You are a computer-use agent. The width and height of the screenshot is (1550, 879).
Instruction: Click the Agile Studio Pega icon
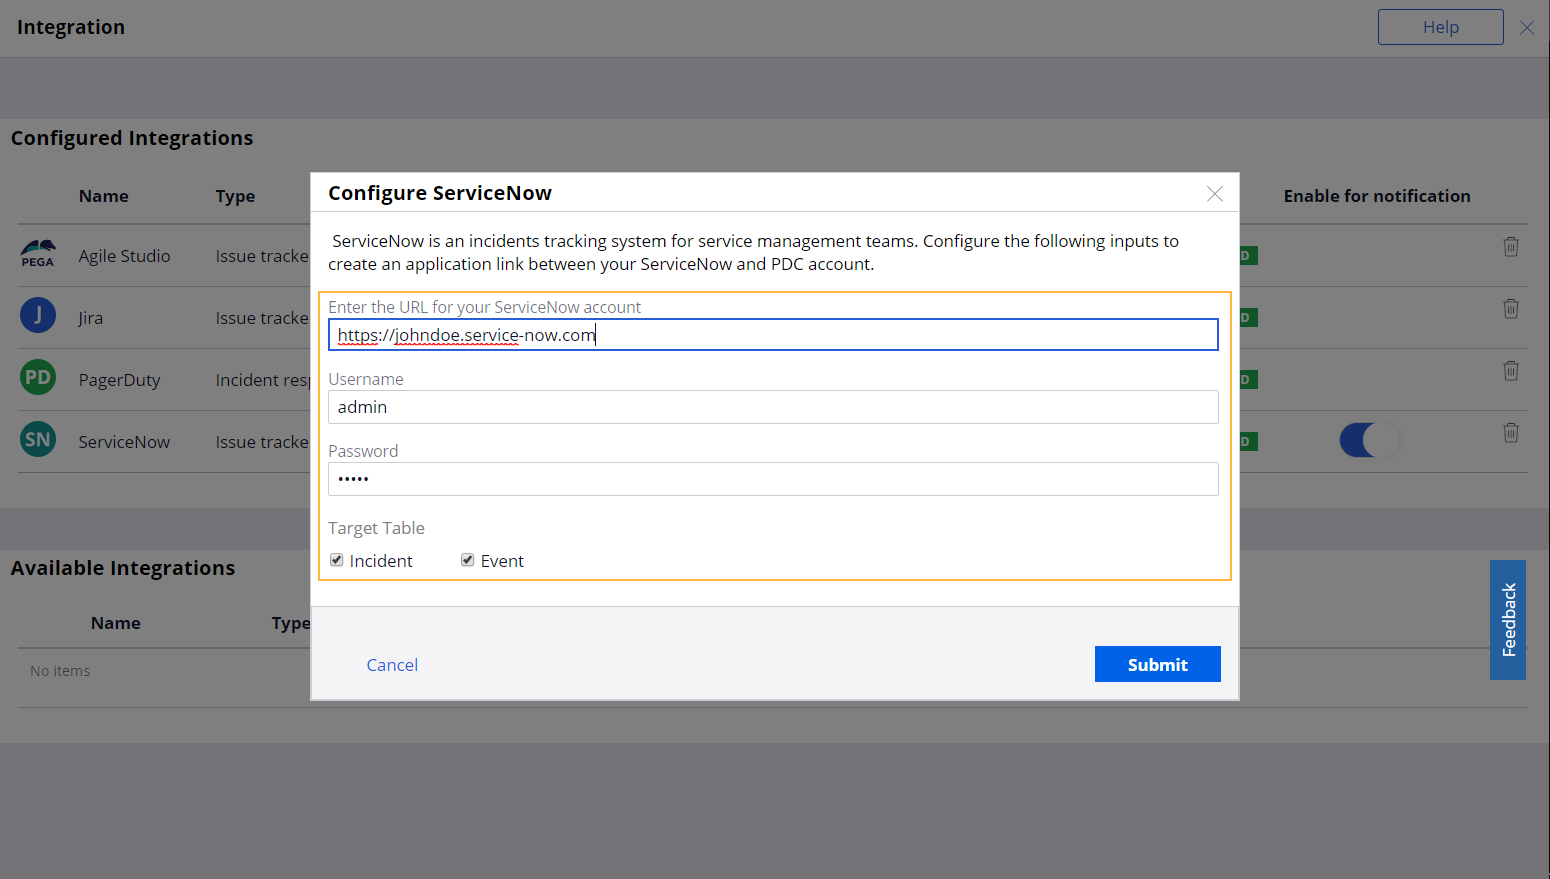coord(37,253)
